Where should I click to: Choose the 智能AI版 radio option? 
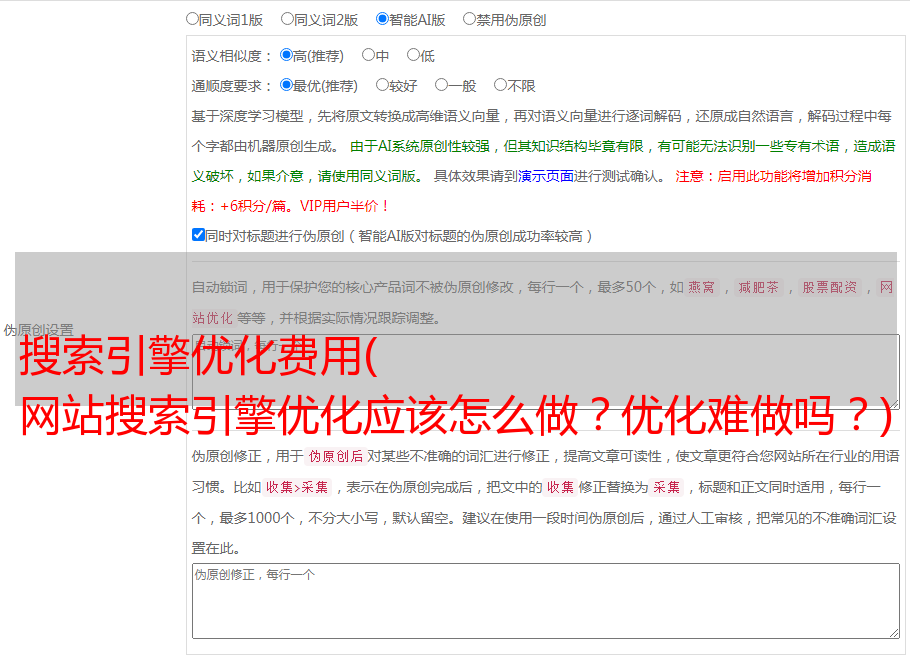382,19
